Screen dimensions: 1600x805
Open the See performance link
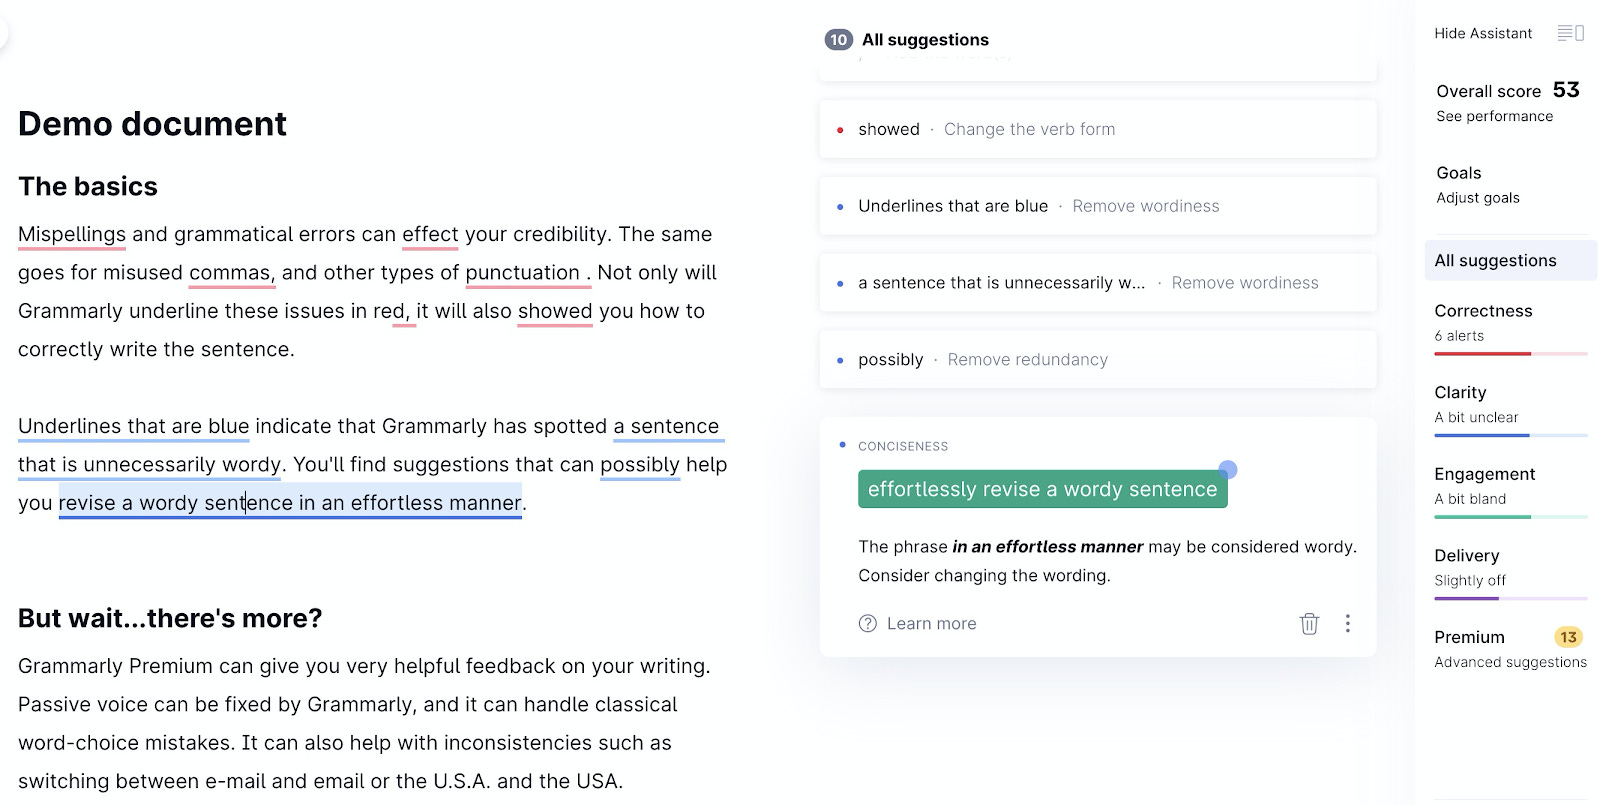click(x=1494, y=116)
